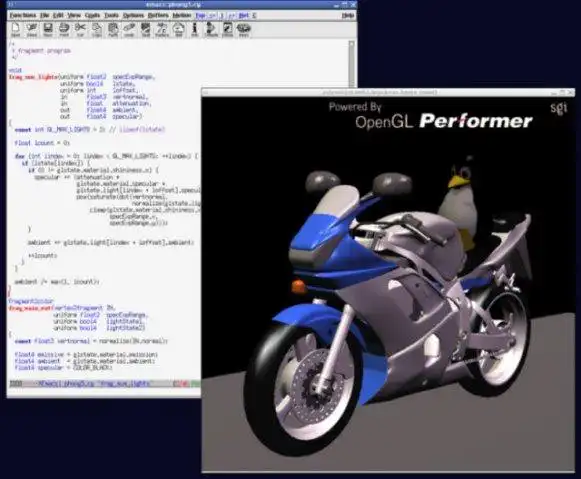Click the Open file toolbar icon

point(16,30)
